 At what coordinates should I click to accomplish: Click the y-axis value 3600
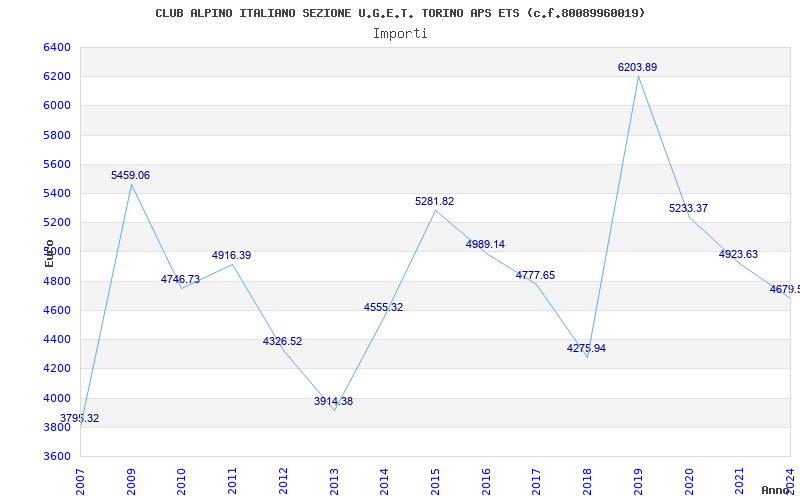[x=57, y=456]
